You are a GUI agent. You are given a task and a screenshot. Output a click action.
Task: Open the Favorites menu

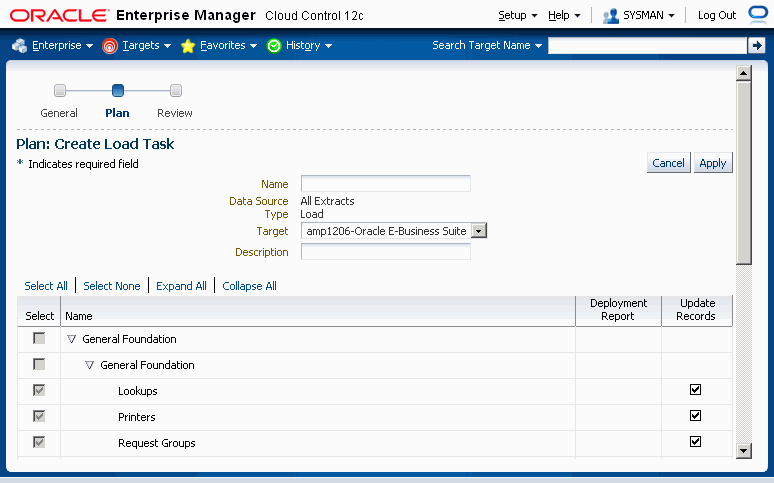pos(229,45)
